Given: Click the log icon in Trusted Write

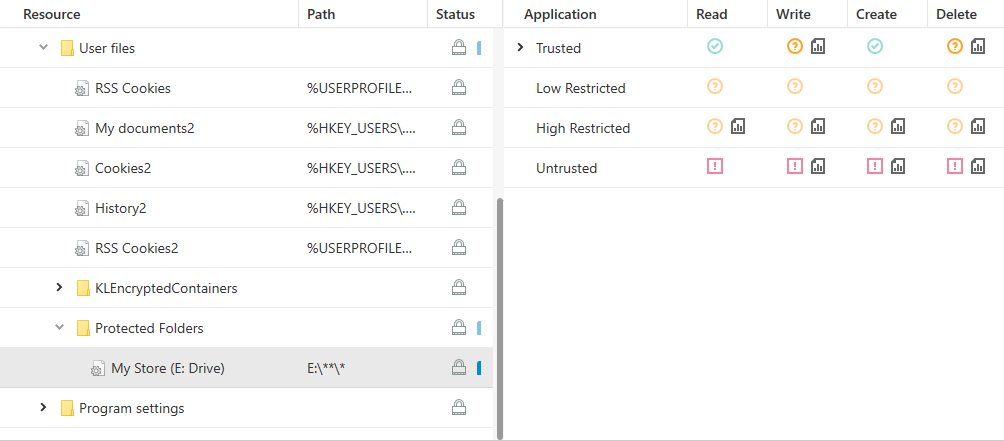Looking at the screenshot, I should 819,47.
